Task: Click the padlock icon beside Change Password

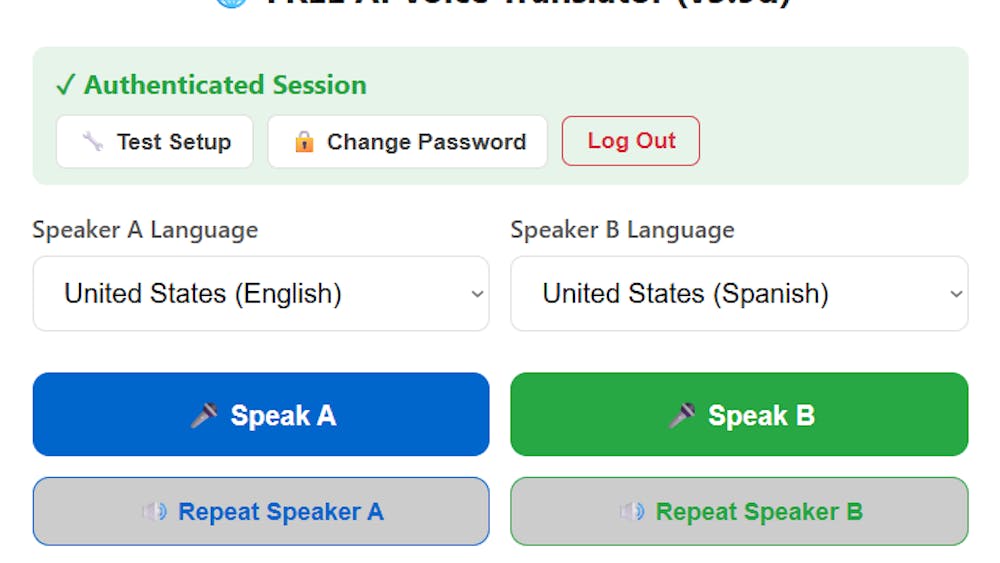Action: [x=304, y=142]
